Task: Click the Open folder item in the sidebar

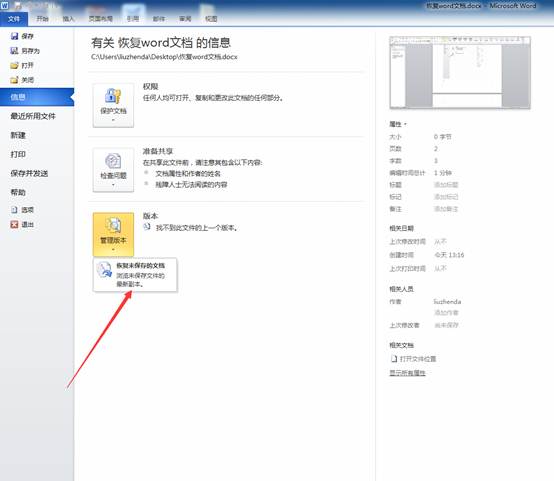Action: [x=22, y=65]
